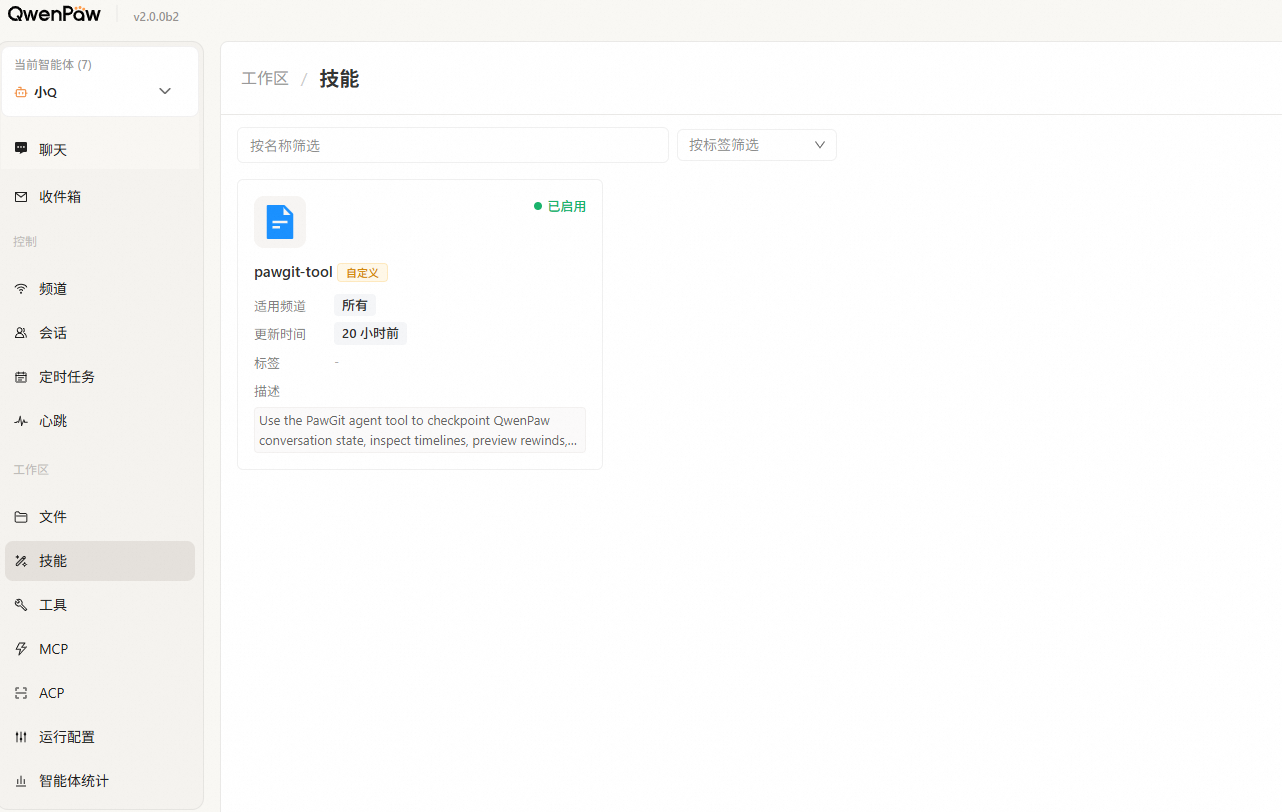Image resolution: width=1282 pixels, height=812 pixels.
Task: Click the people icon for 会话
Action: coord(21,333)
